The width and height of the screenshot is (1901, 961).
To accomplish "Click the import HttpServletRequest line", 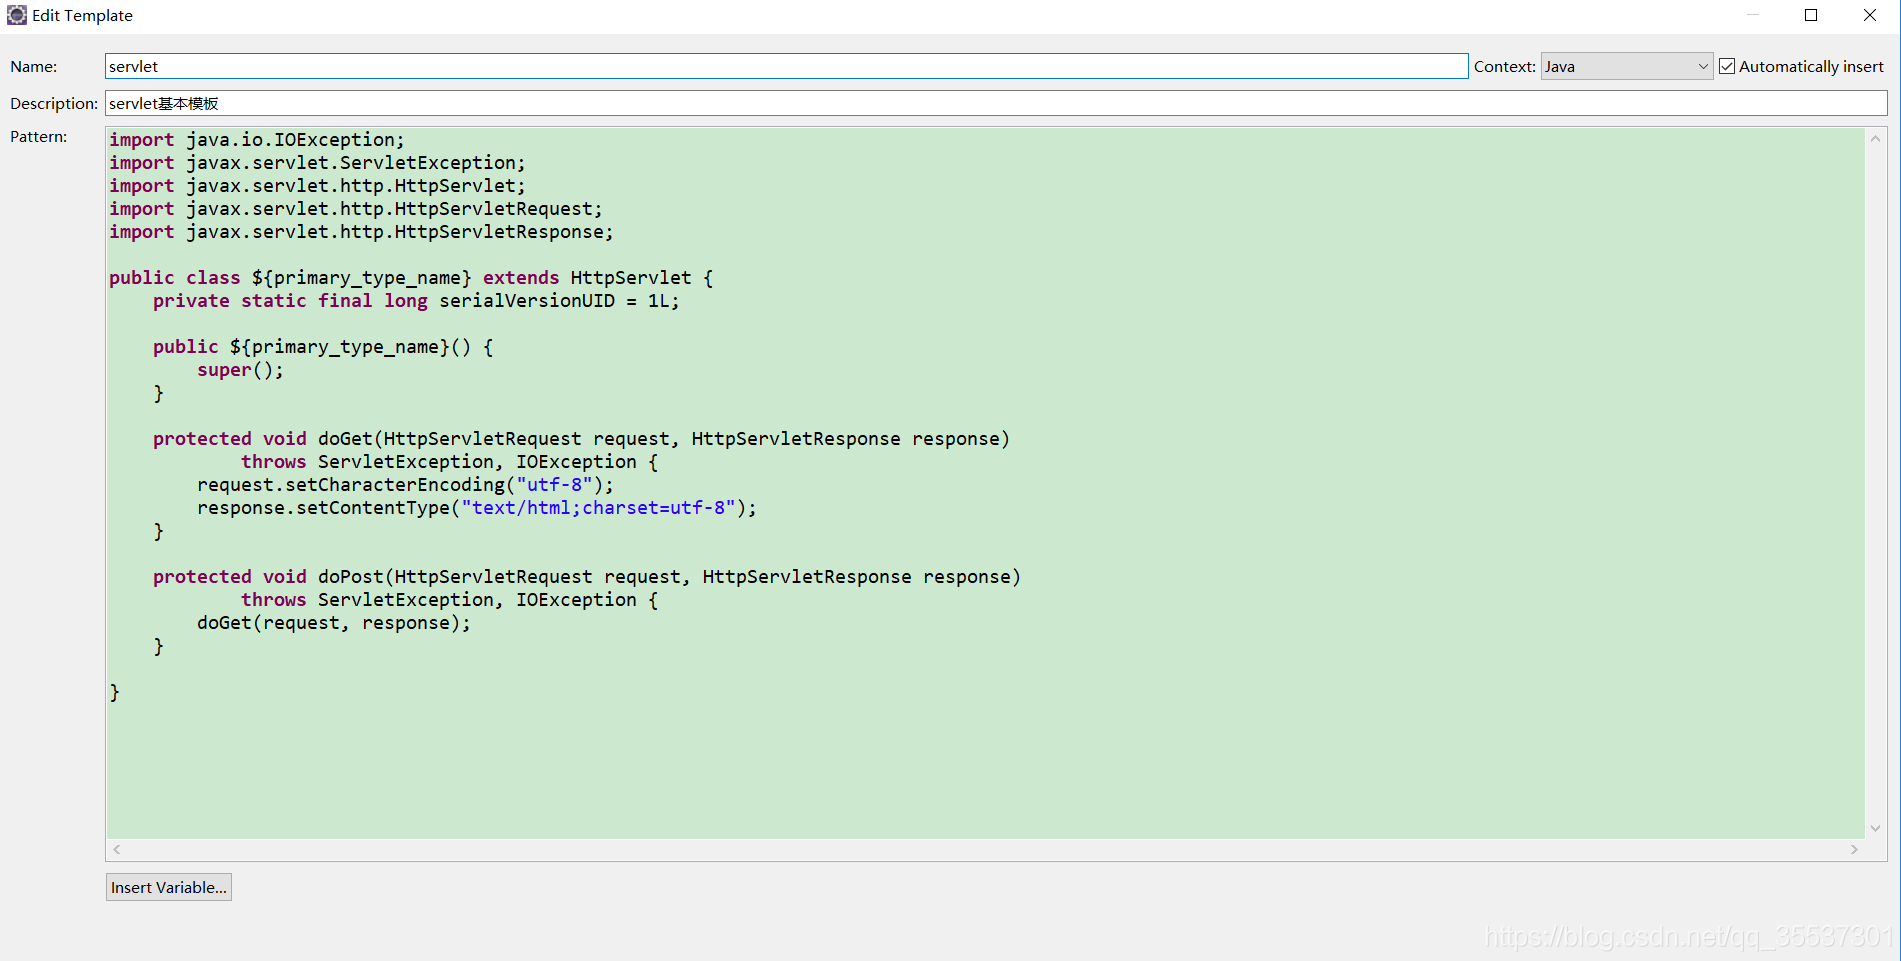I will [x=356, y=209].
